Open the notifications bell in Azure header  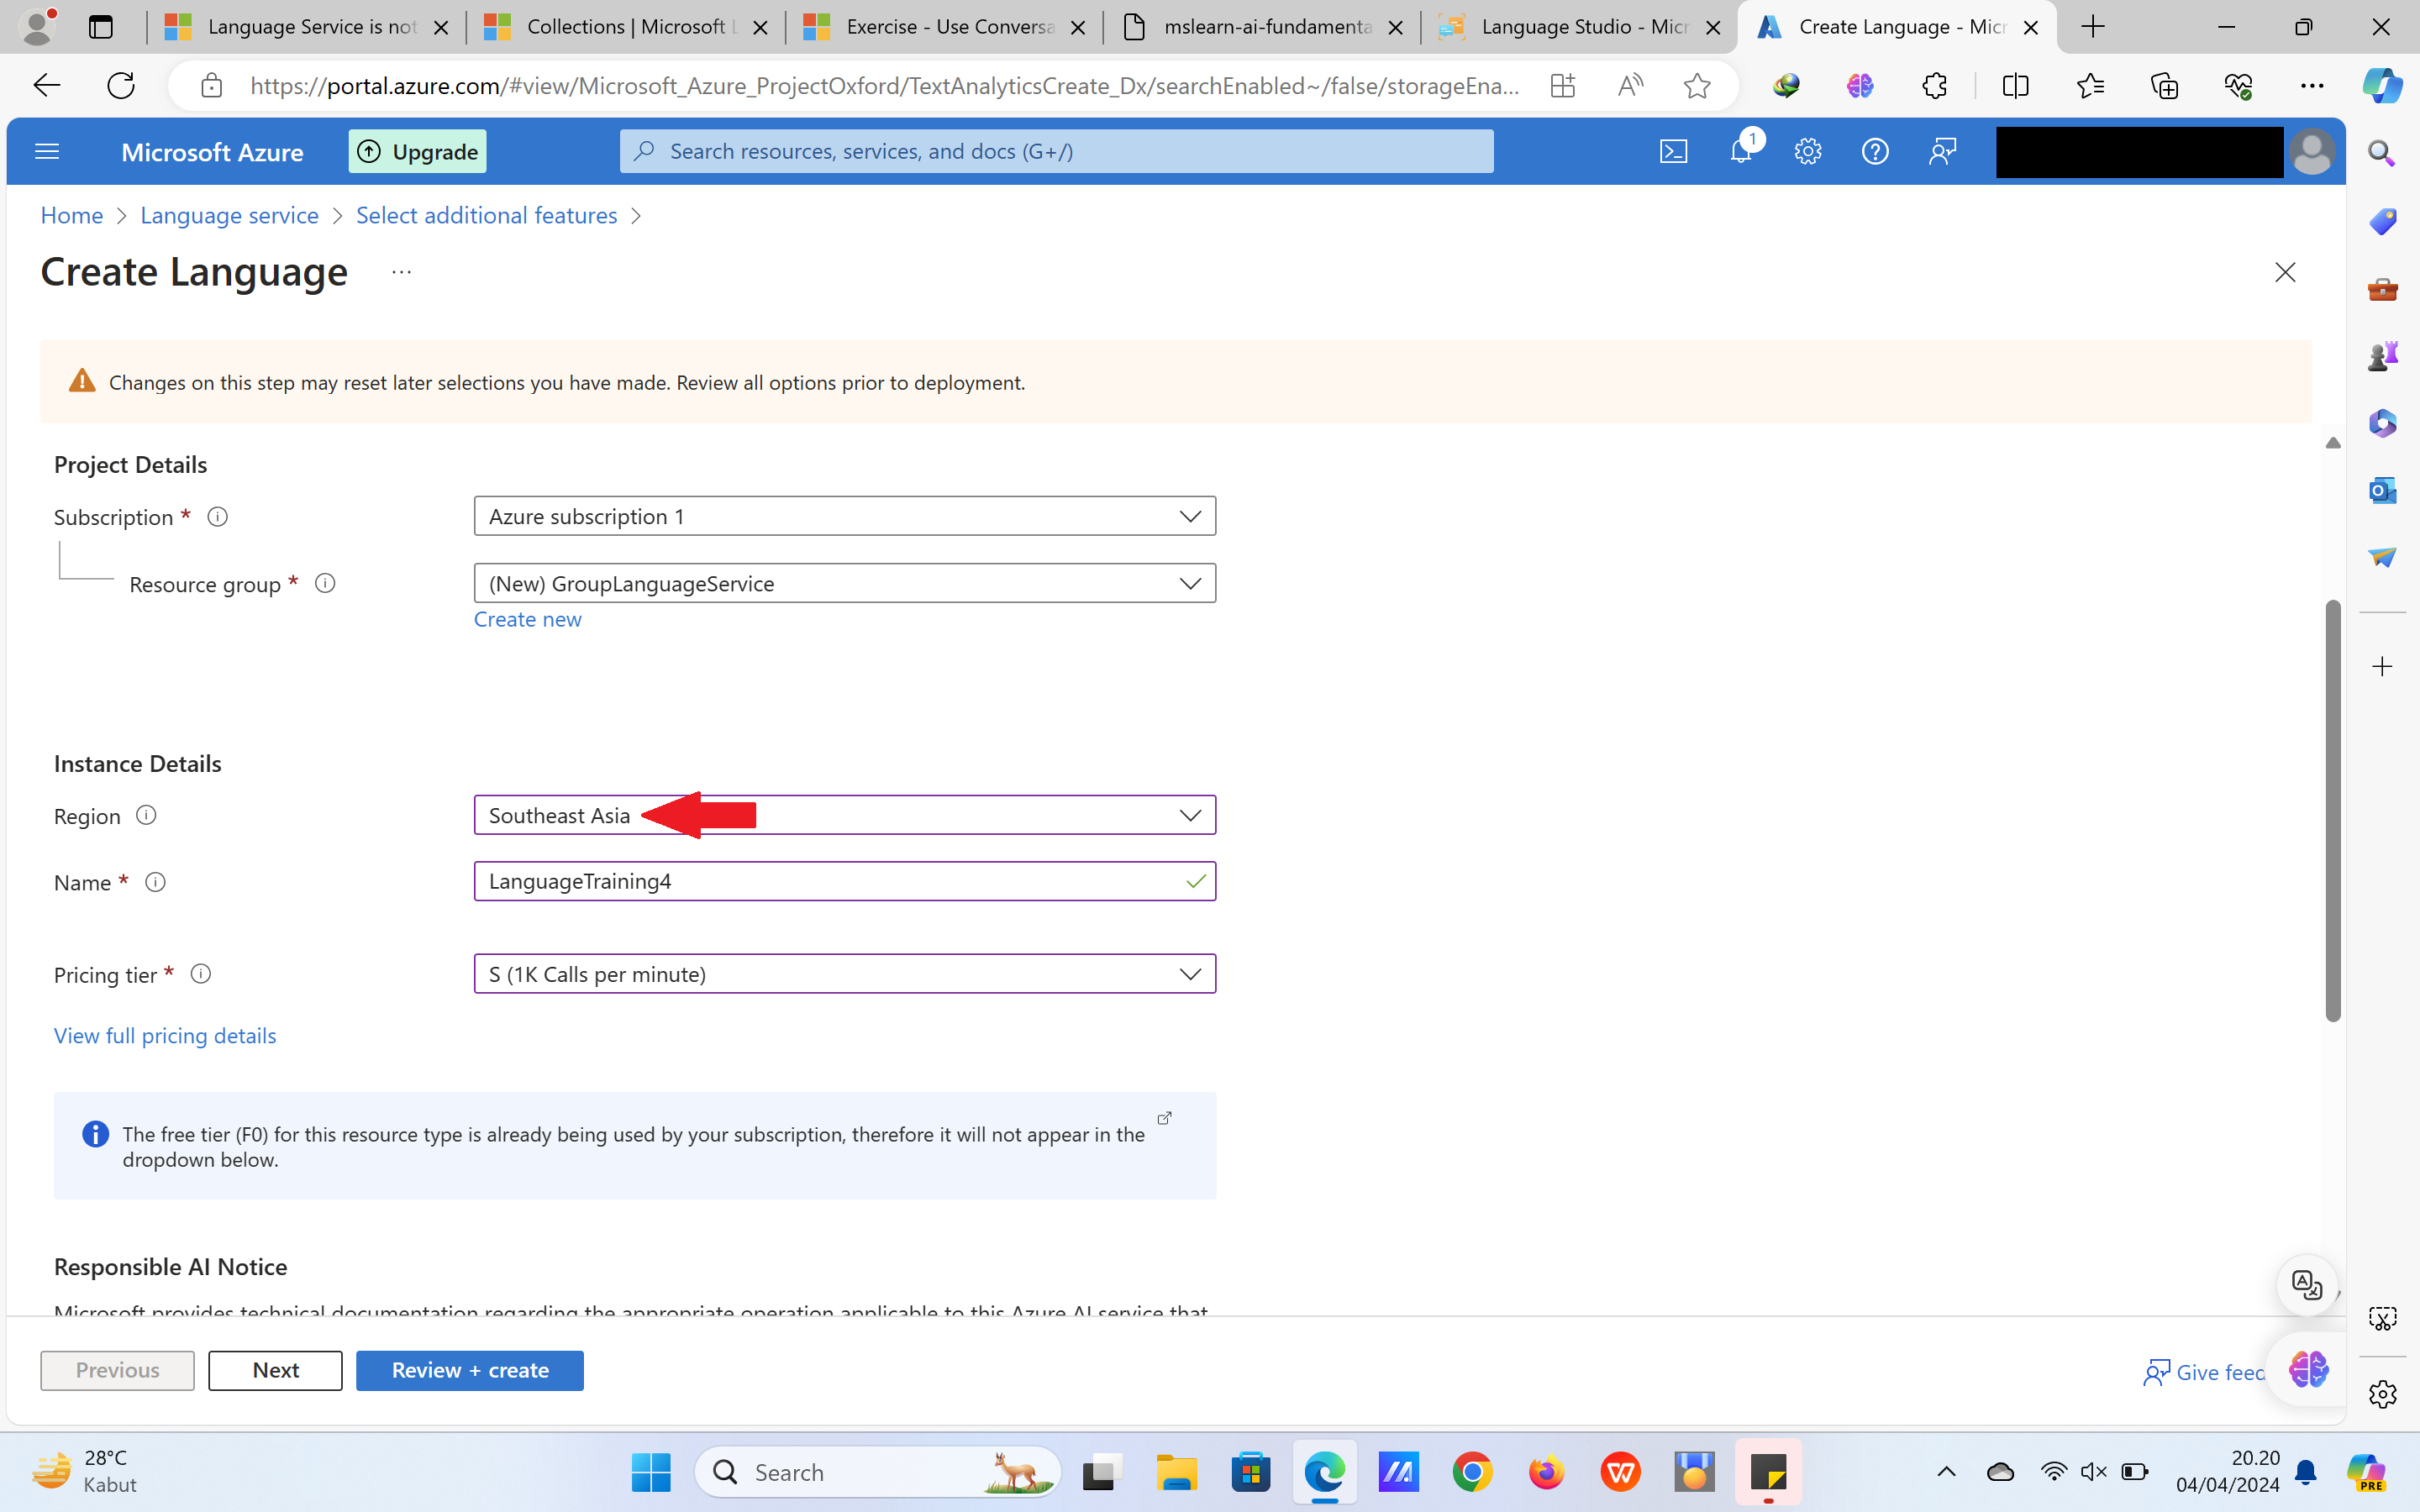click(1741, 151)
